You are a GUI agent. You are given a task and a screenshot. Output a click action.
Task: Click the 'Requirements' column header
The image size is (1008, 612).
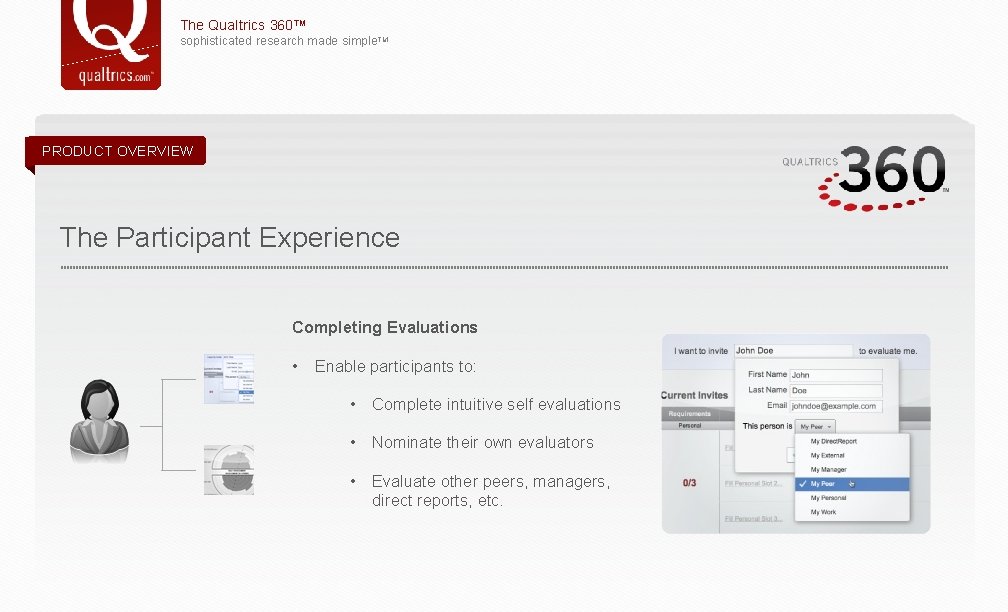689,414
